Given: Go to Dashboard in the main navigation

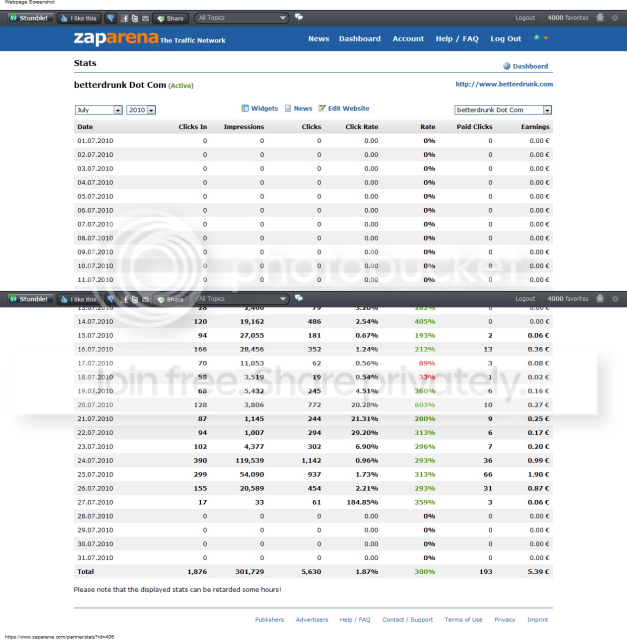Looking at the screenshot, I should (360, 39).
